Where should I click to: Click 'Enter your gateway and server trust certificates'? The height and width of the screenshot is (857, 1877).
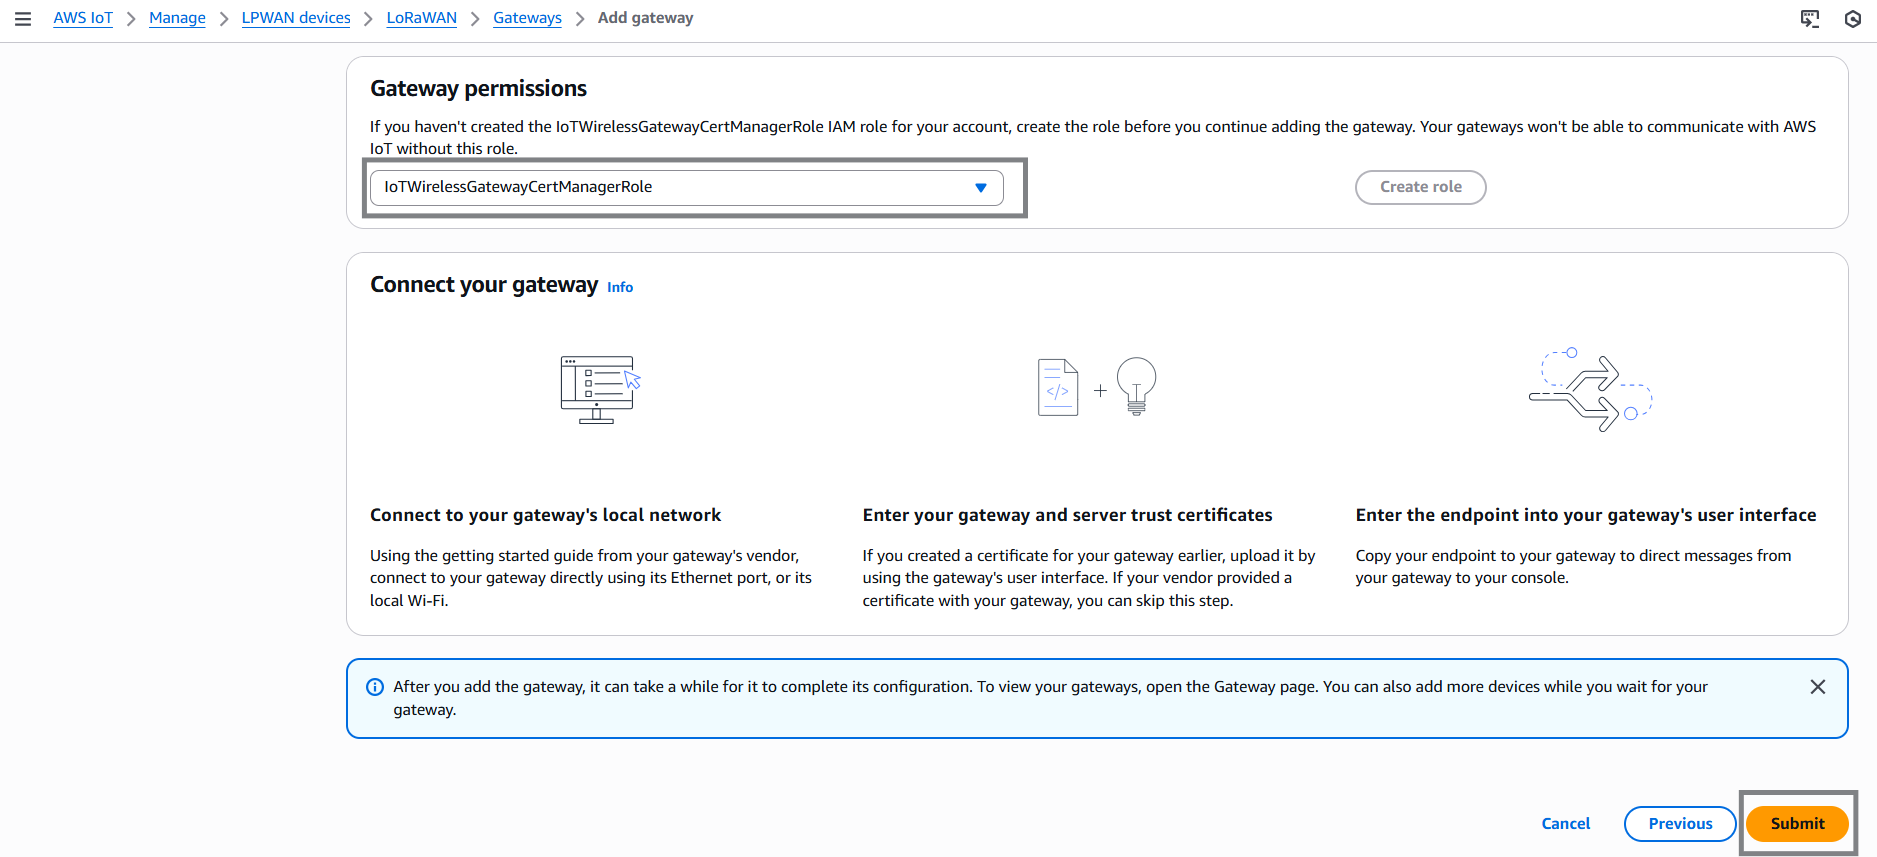1067,515
